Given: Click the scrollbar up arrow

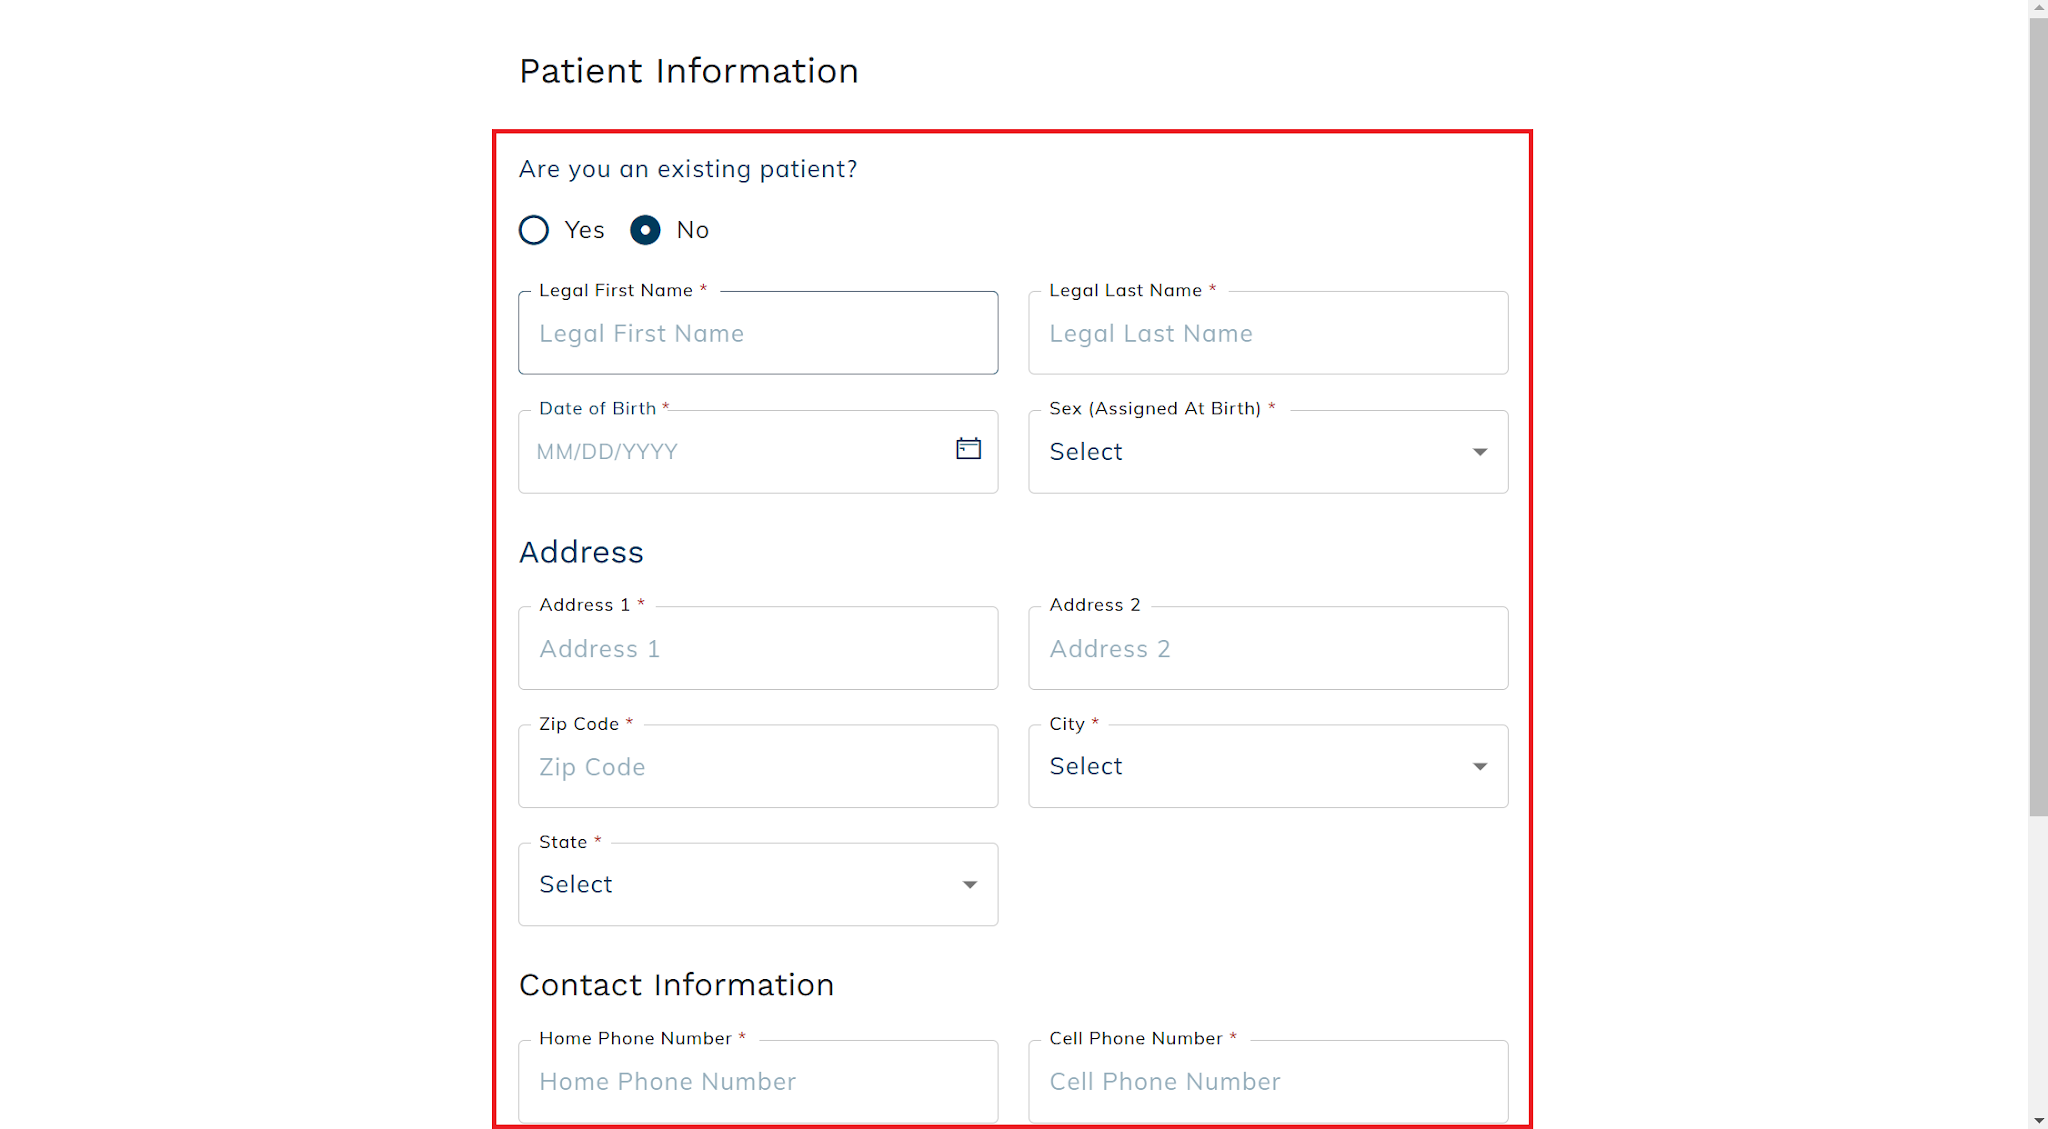Looking at the screenshot, I should click(2038, 7).
